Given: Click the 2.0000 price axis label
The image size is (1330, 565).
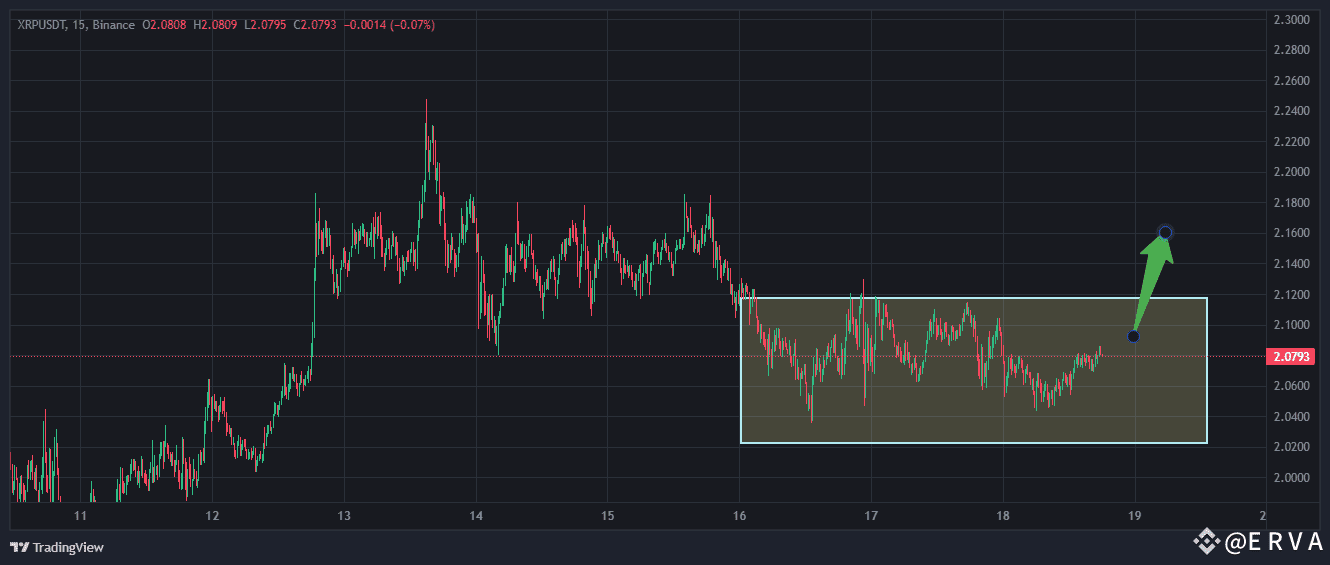Looking at the screenshot, I should pos(1290,478).
